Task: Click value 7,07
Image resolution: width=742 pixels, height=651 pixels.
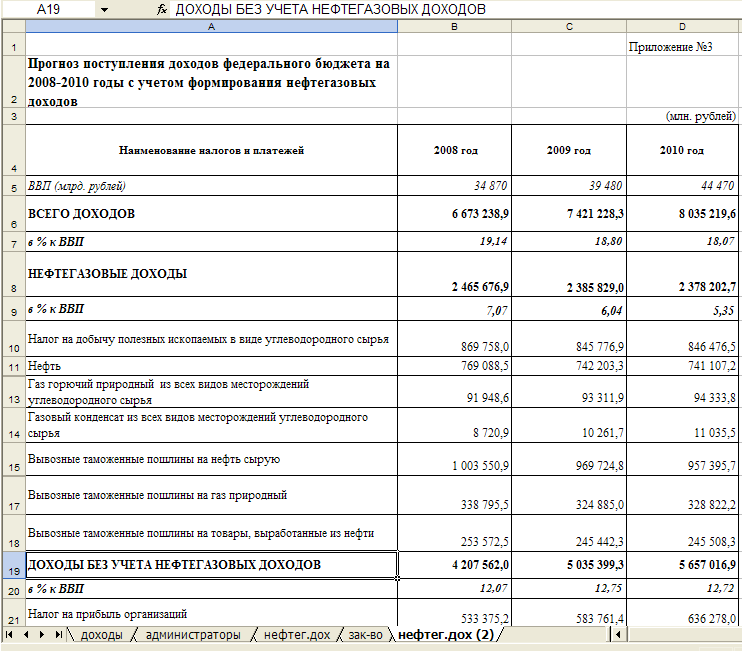Action: (454, 309)
